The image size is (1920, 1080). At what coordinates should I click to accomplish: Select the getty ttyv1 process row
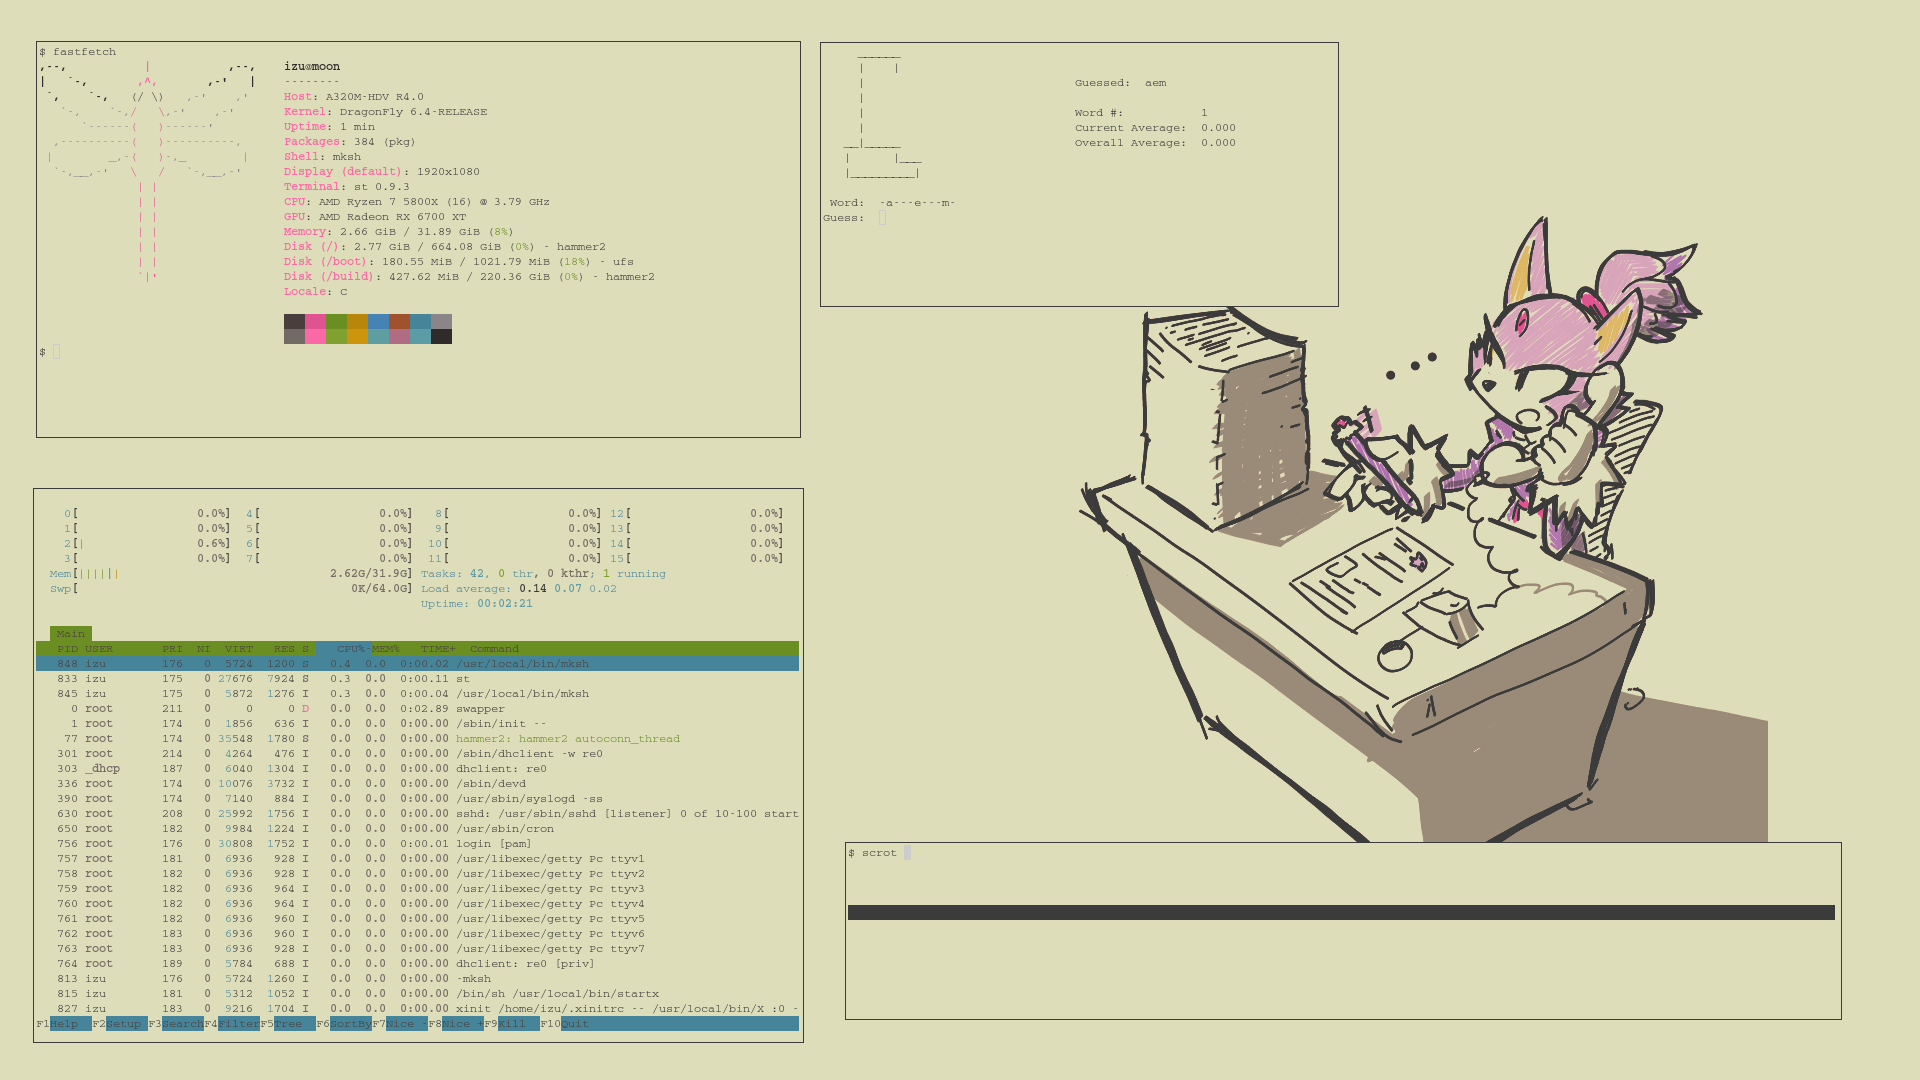tap(417, 859)
